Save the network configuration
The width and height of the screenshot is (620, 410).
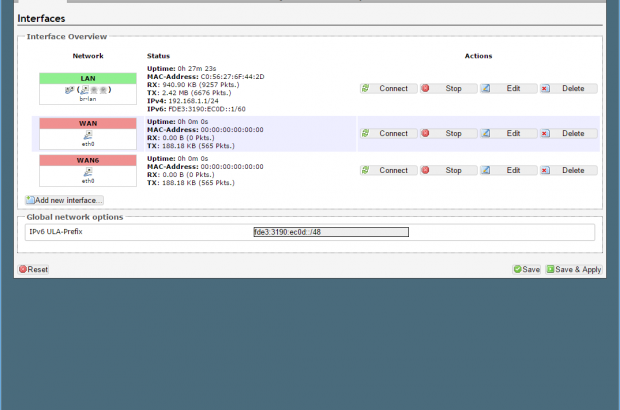526,269
